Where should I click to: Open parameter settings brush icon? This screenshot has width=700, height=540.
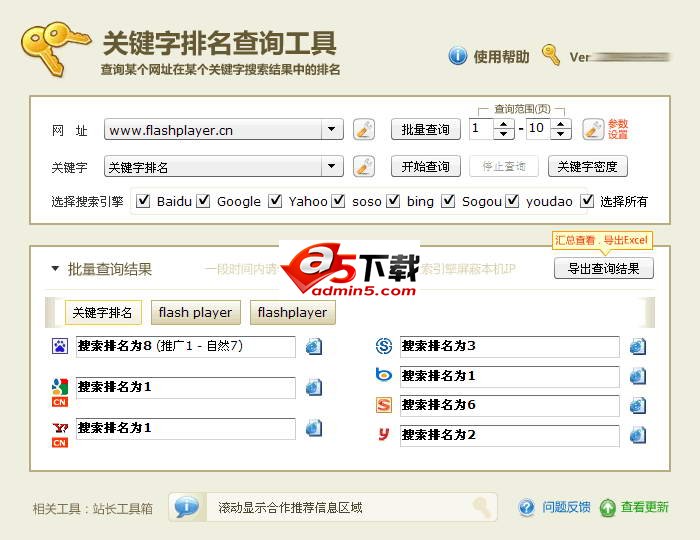[x=593, y=129]
